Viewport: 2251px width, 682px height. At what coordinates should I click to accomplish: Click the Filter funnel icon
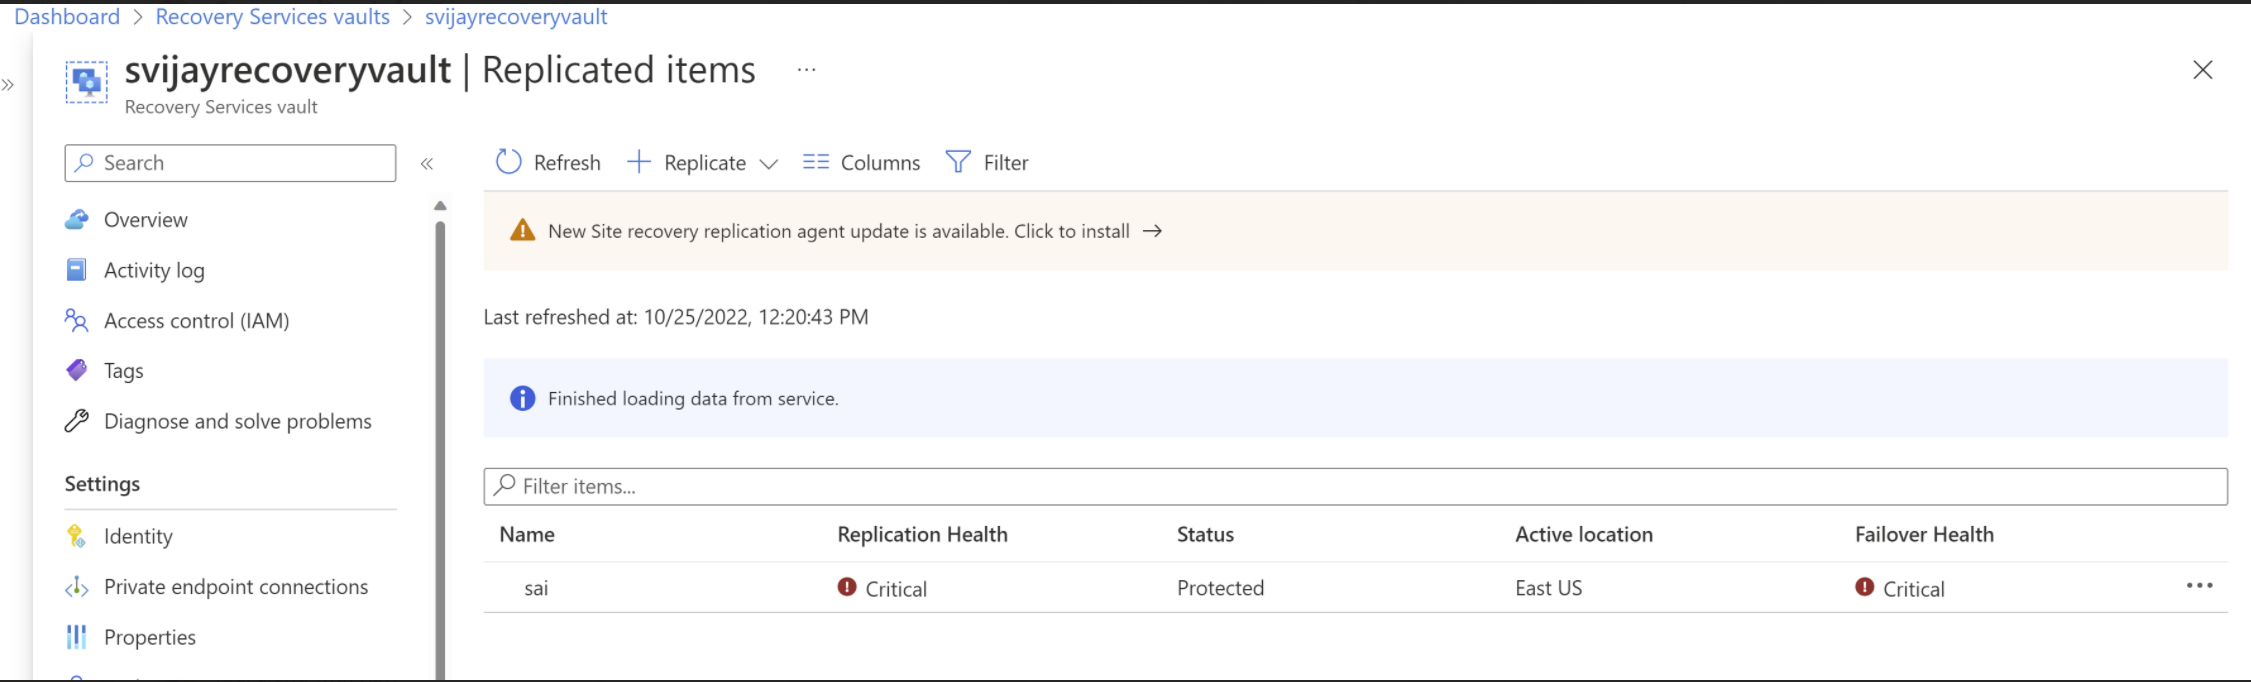pyautogui.click(x=958, y=162)
